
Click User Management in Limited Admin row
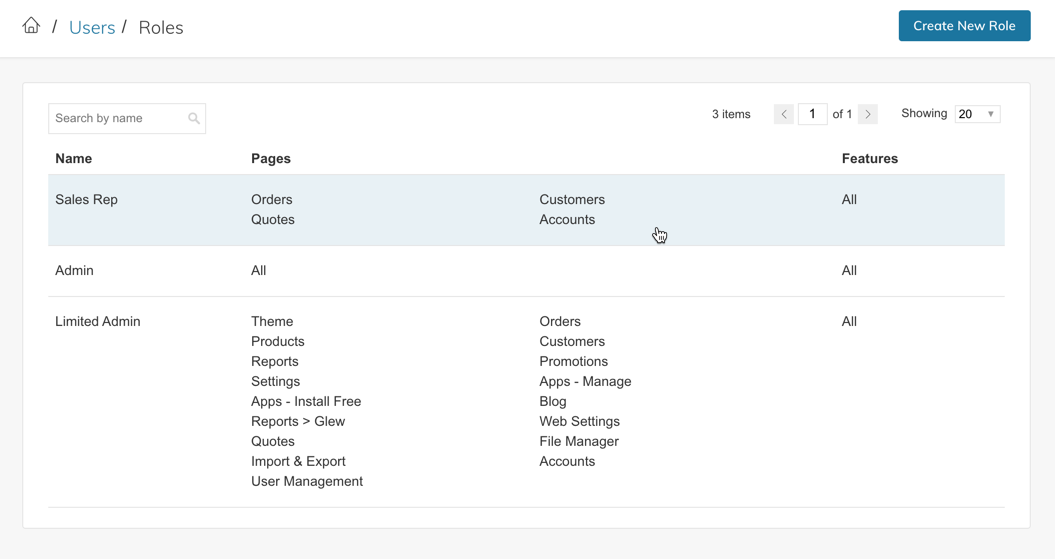(x=307, y=482)
